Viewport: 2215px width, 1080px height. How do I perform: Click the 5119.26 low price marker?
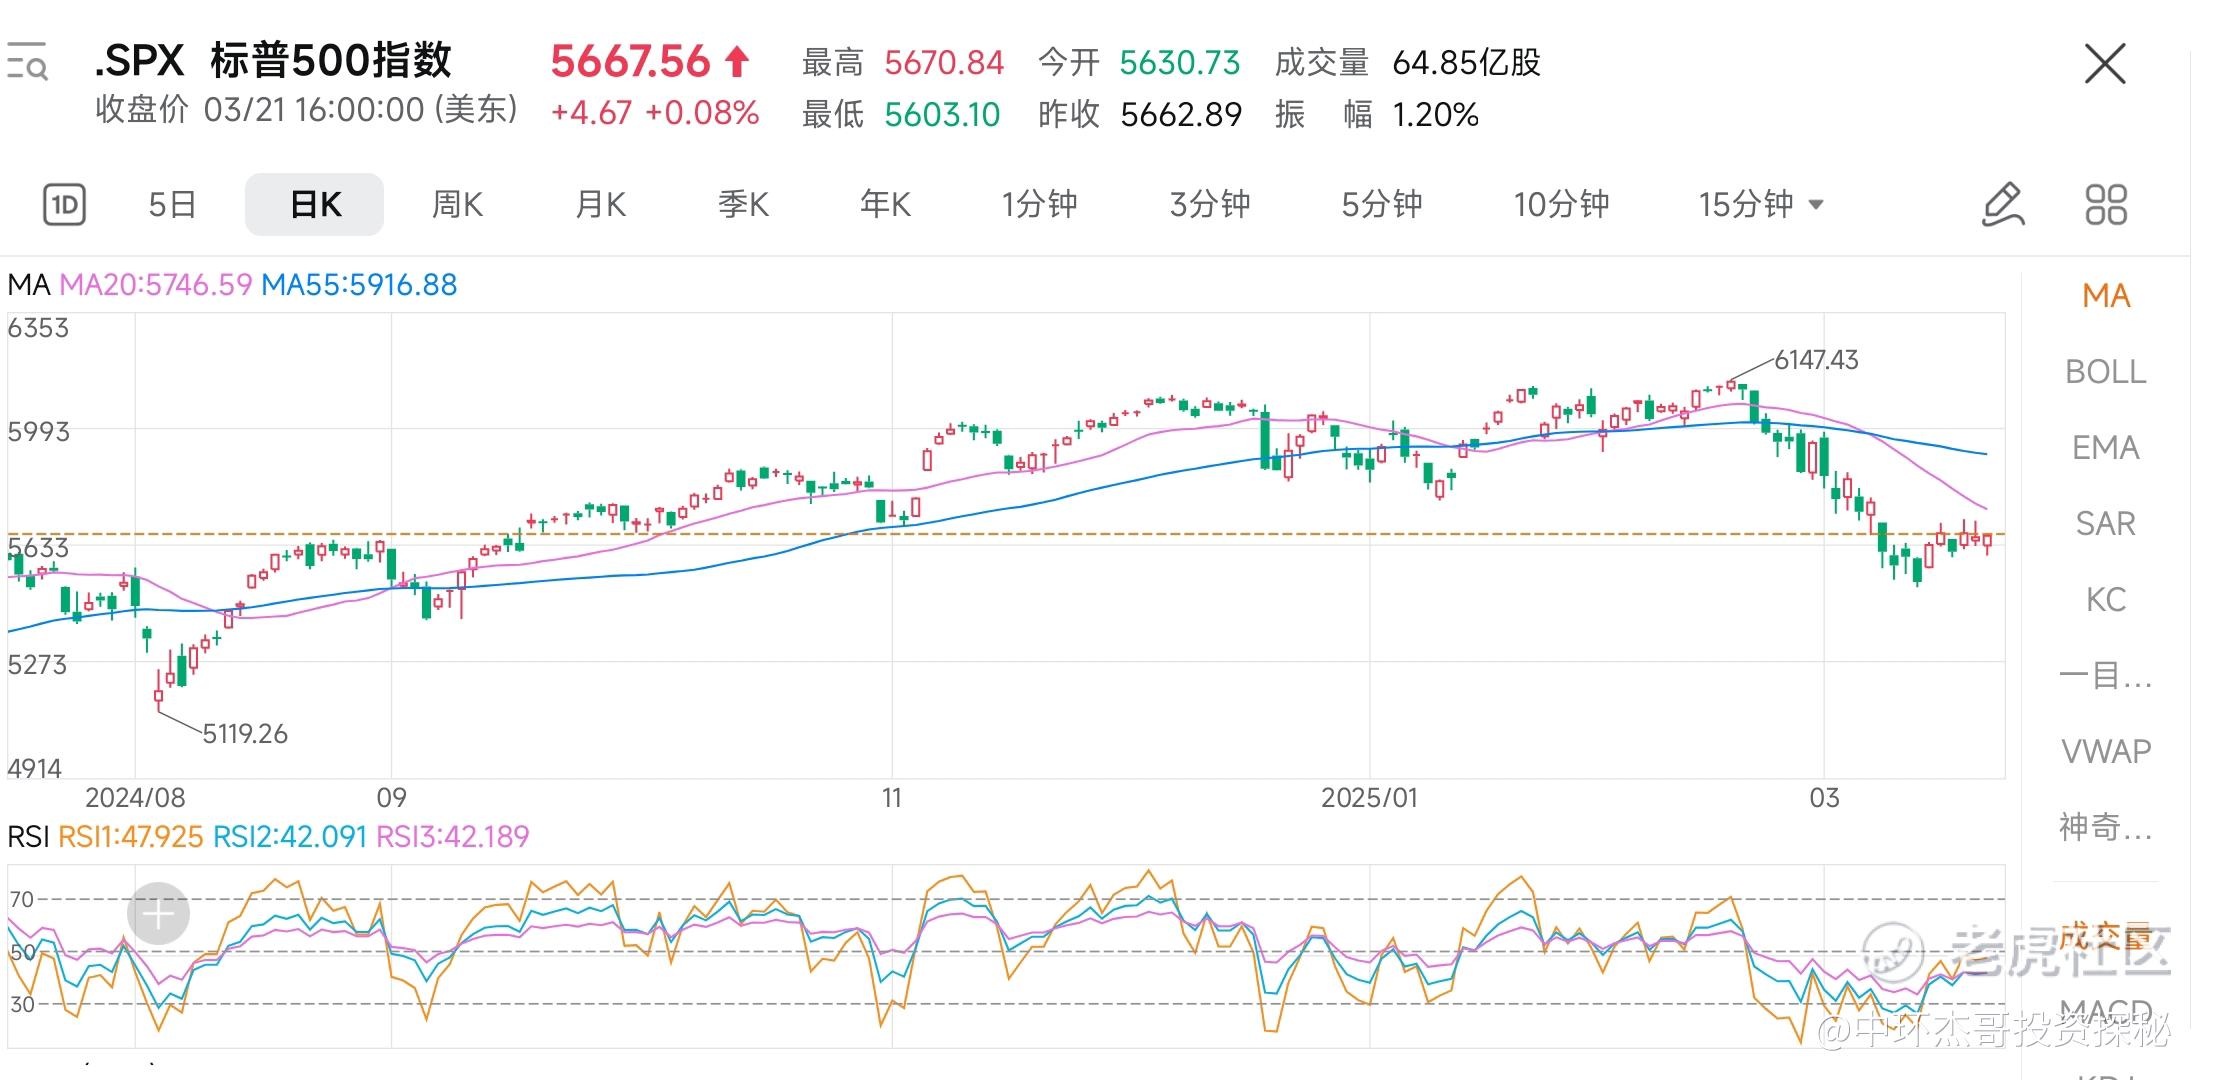click(x=244, y=734)
